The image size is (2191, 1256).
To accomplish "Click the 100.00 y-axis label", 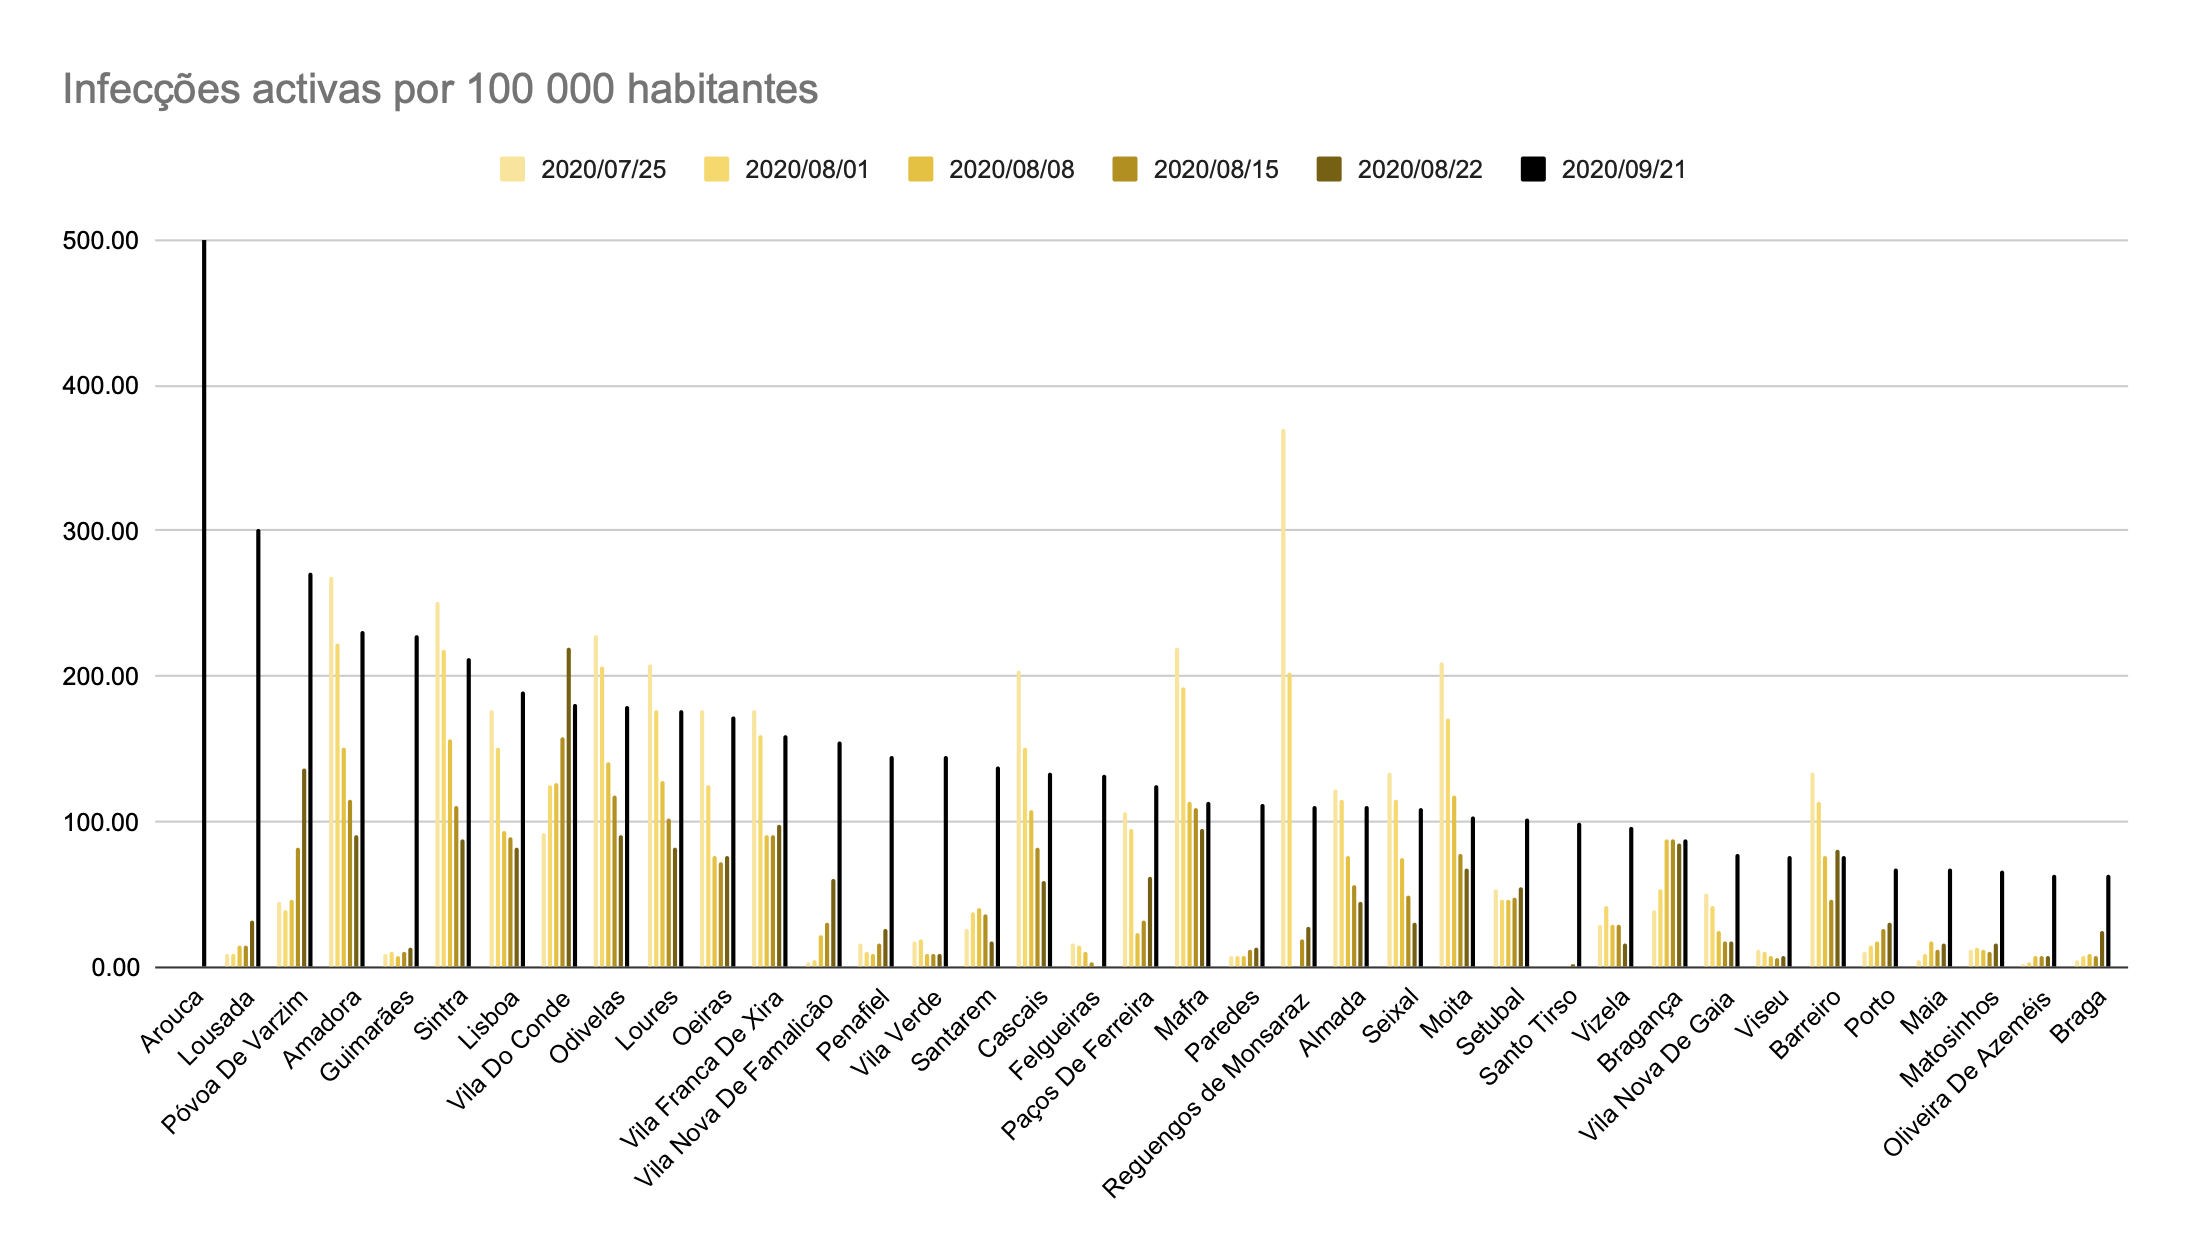I will (100, 822).
